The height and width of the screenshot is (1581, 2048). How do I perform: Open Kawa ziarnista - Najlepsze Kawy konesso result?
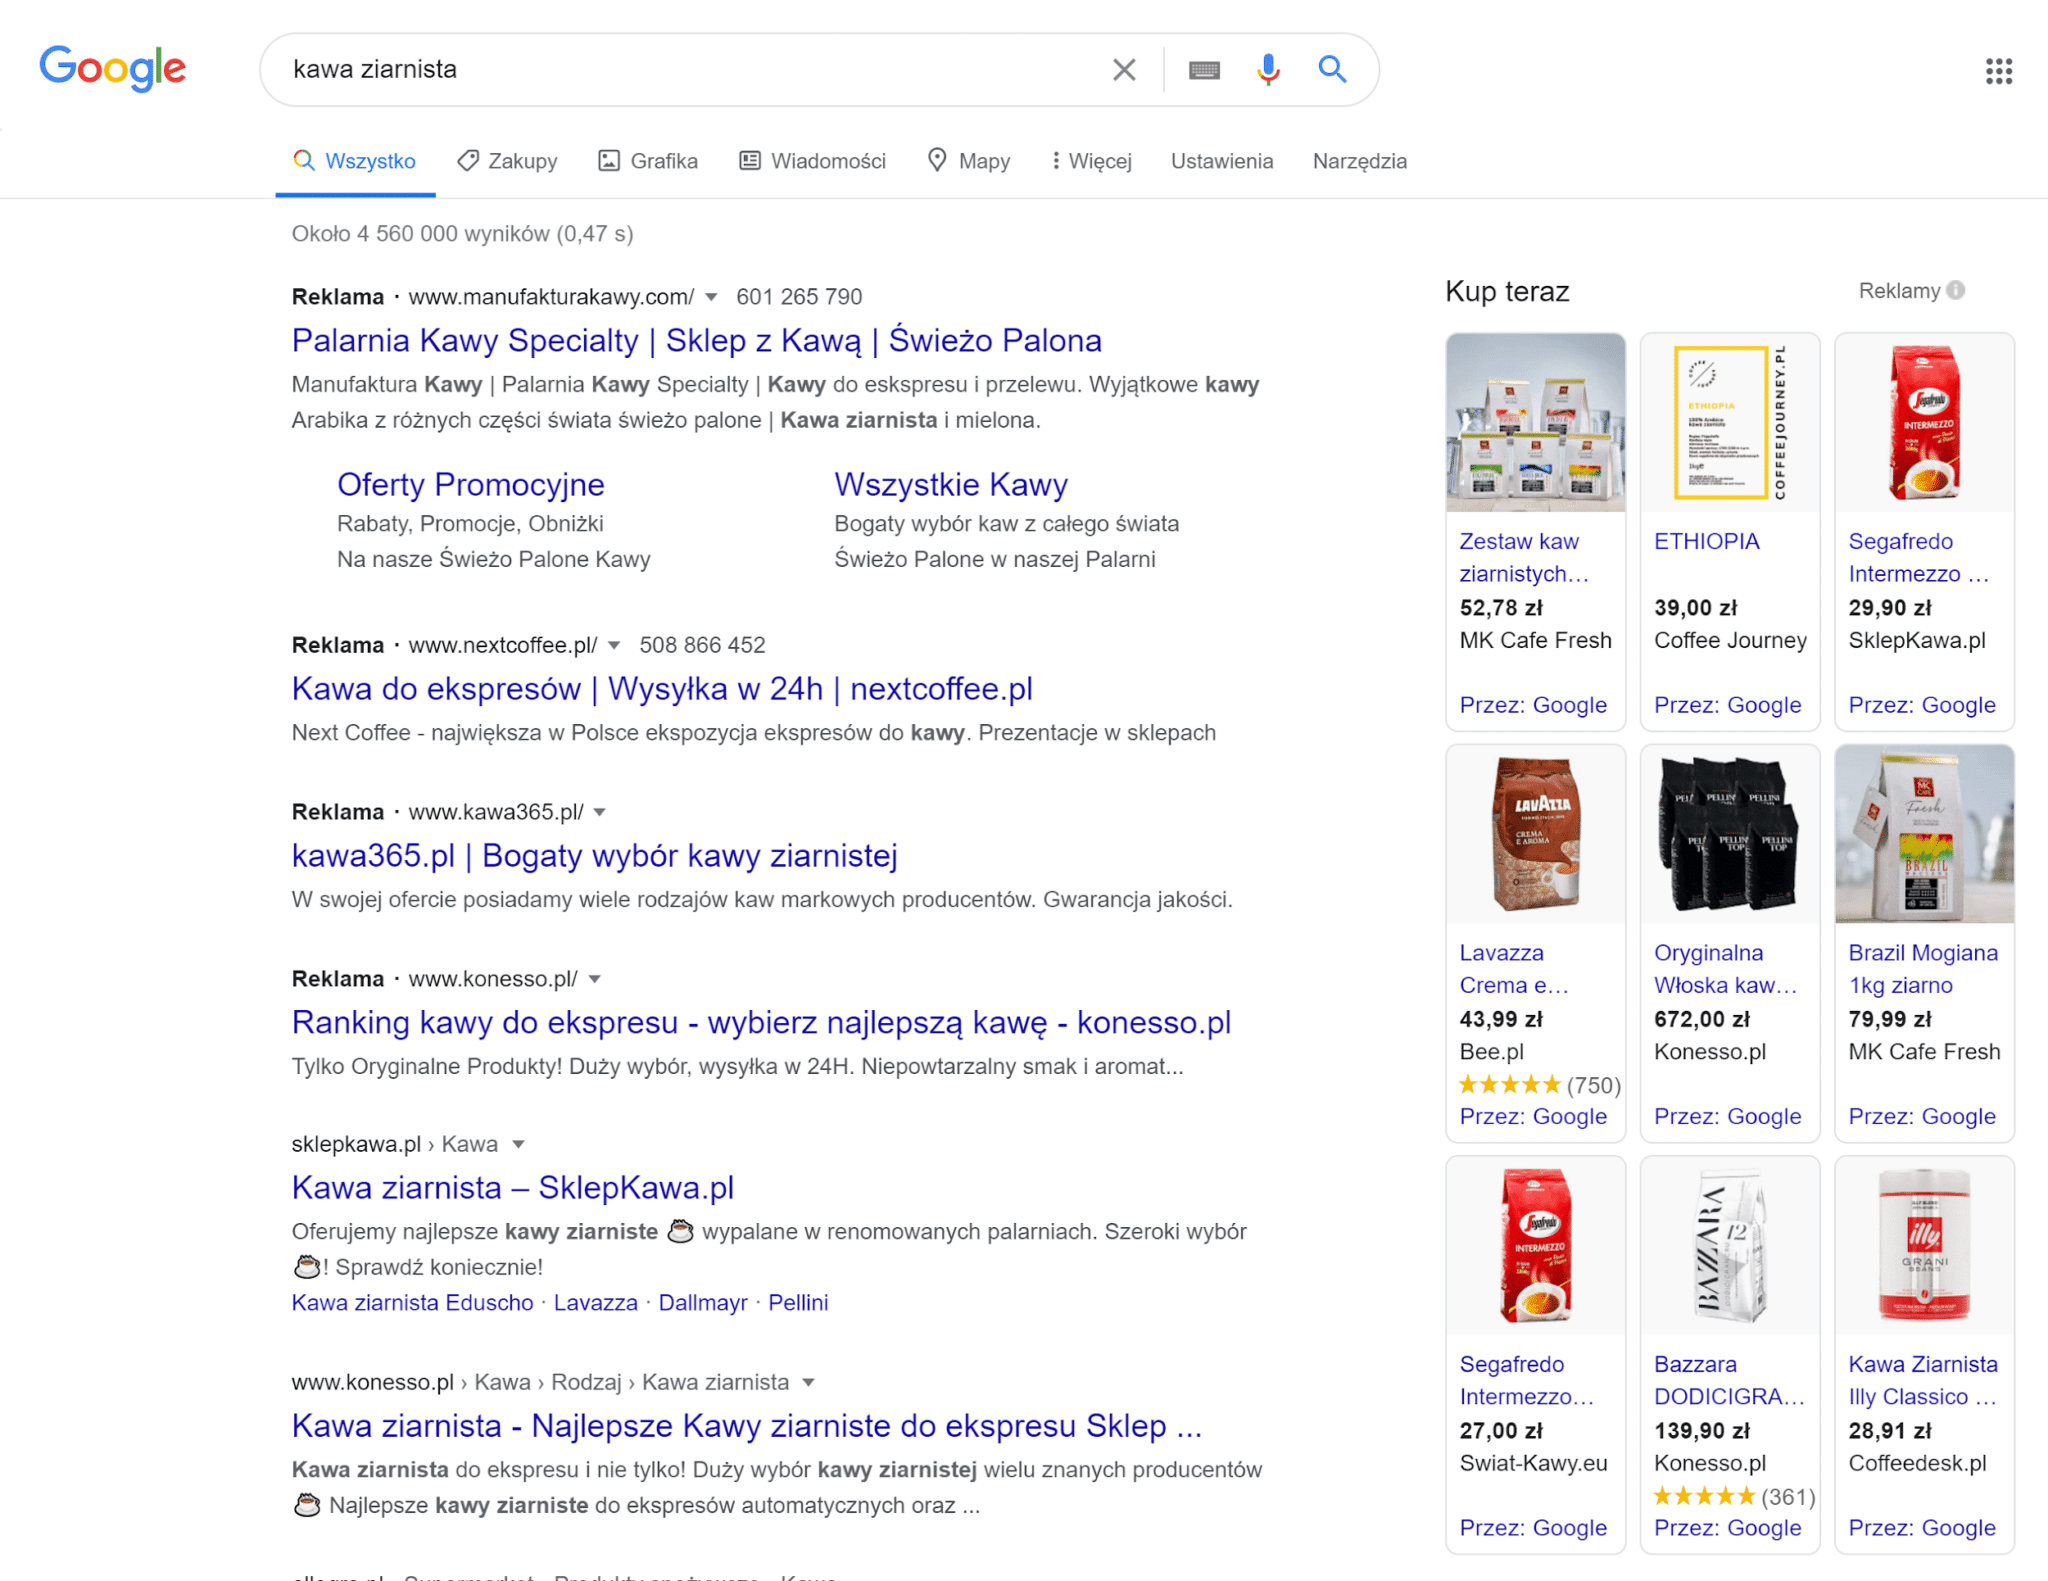pos(746,1426)
